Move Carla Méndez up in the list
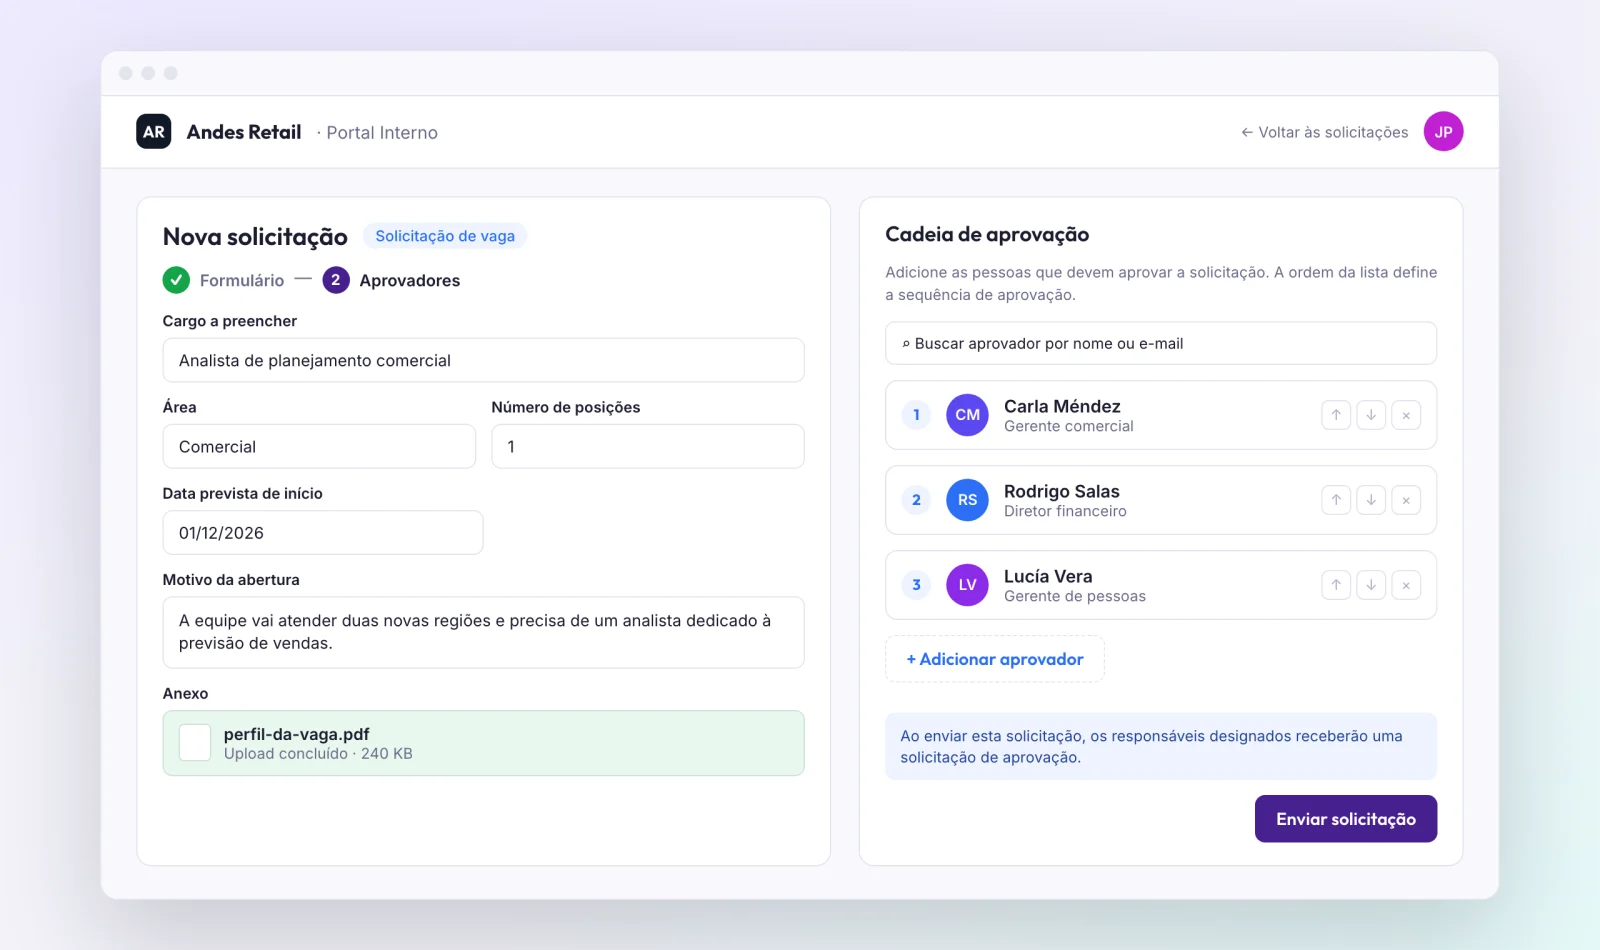Viewport: 1600px width, 950px height. point(1336,415)
